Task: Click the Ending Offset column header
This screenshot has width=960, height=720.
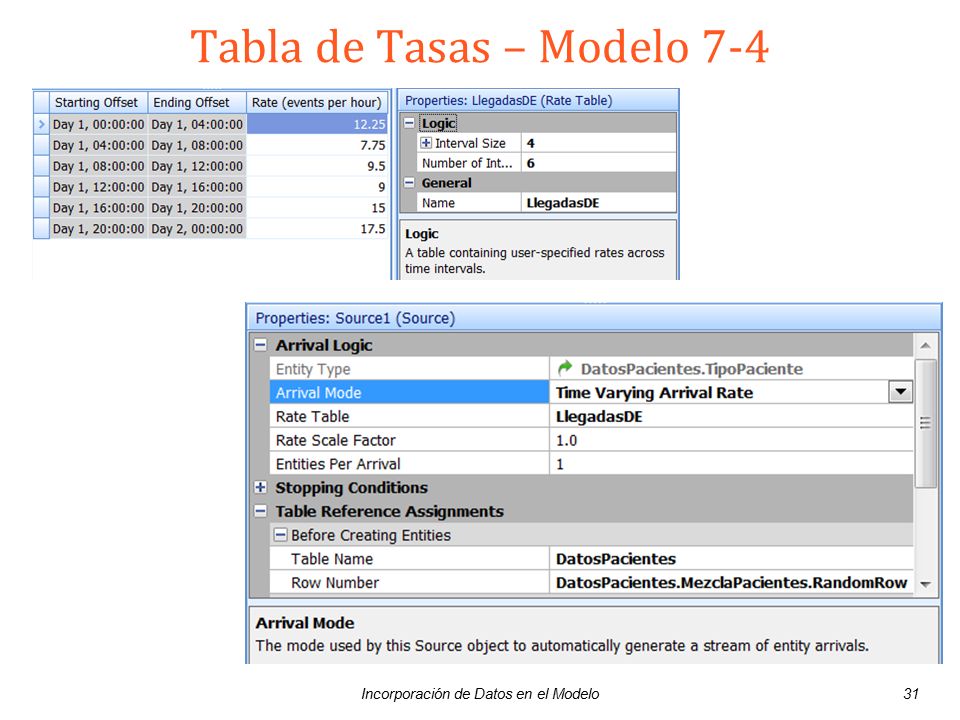Action: pyautogui.click(x=197, y=102)
